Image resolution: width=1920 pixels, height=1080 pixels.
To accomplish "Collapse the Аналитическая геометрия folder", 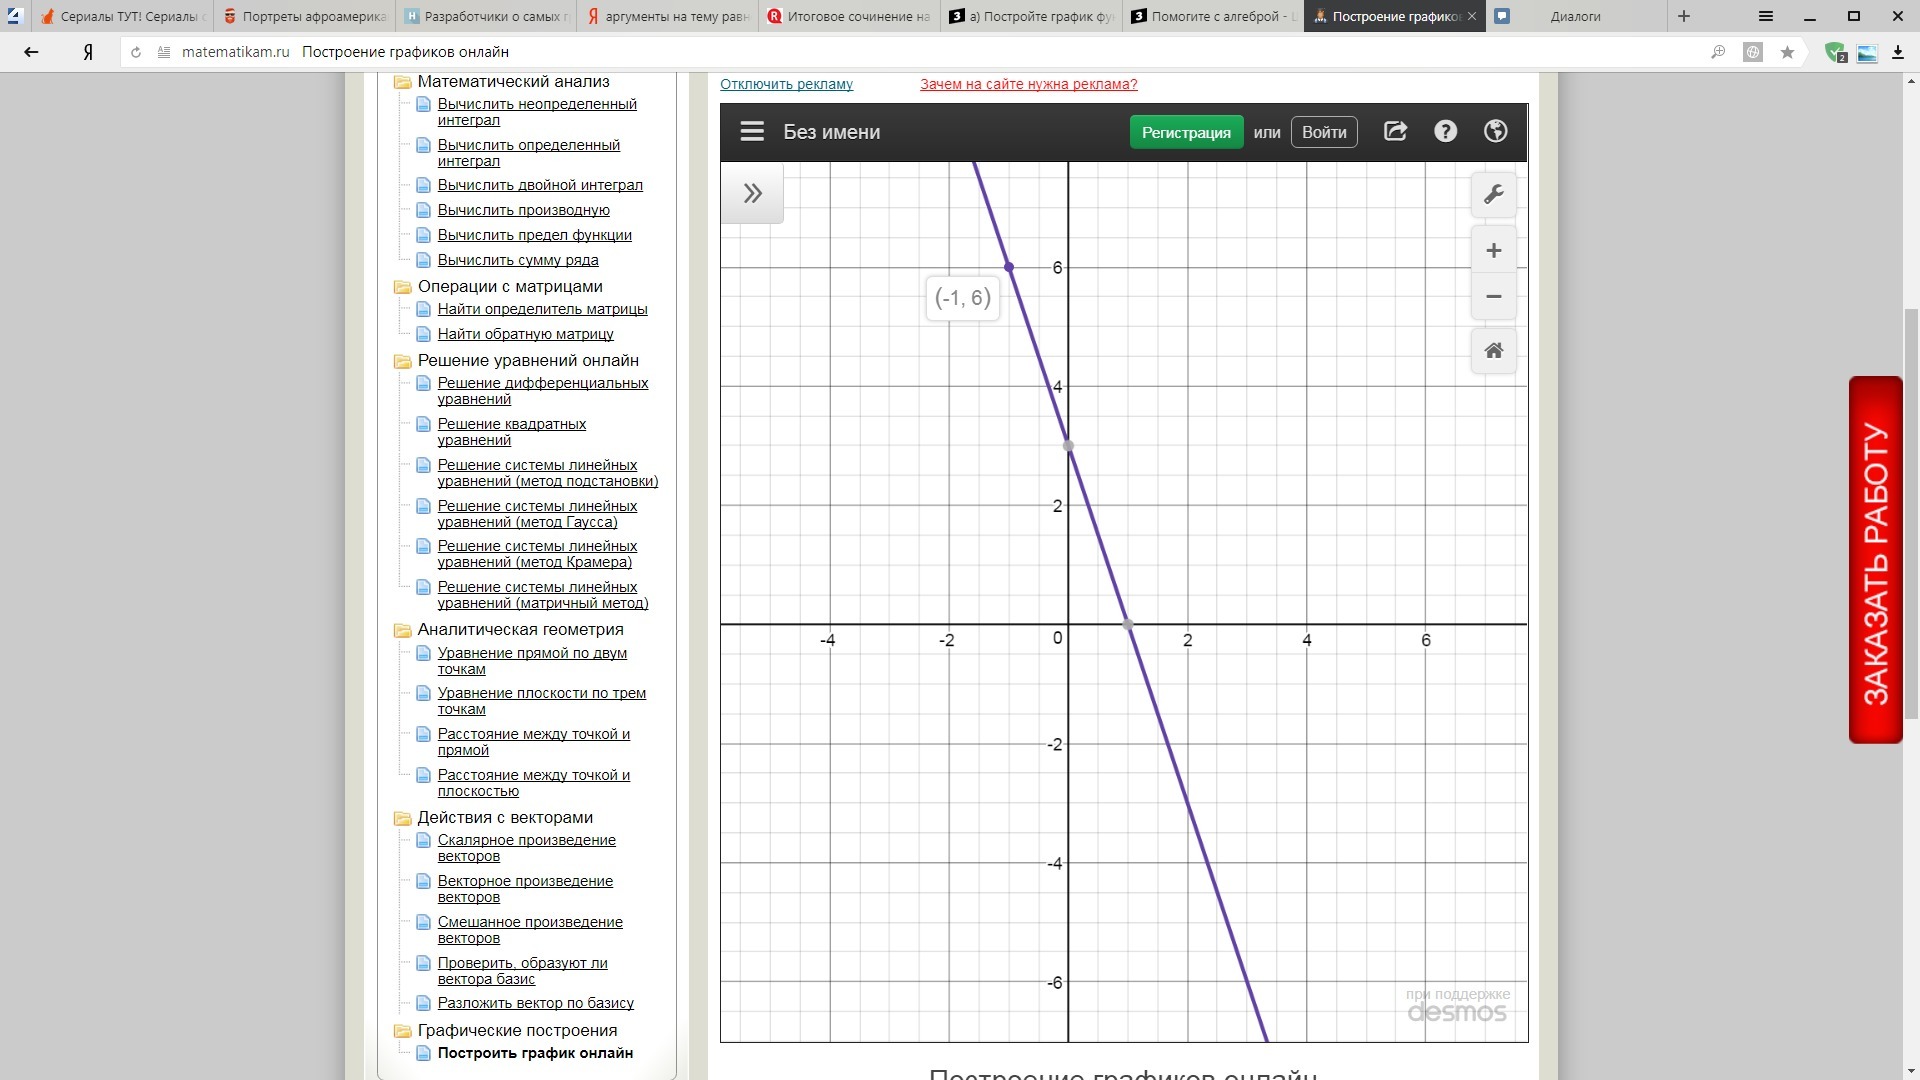I will [403, 630].
